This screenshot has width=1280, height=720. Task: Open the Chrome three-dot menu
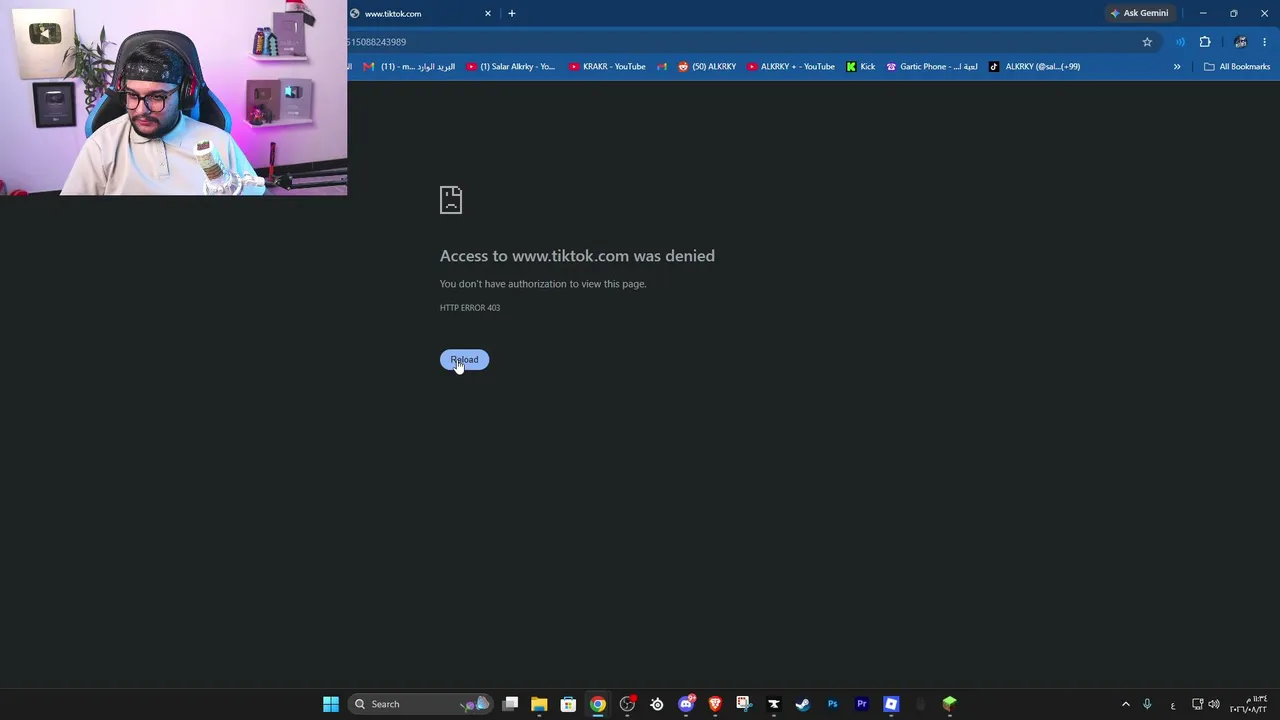click(x=1265, y=42)
